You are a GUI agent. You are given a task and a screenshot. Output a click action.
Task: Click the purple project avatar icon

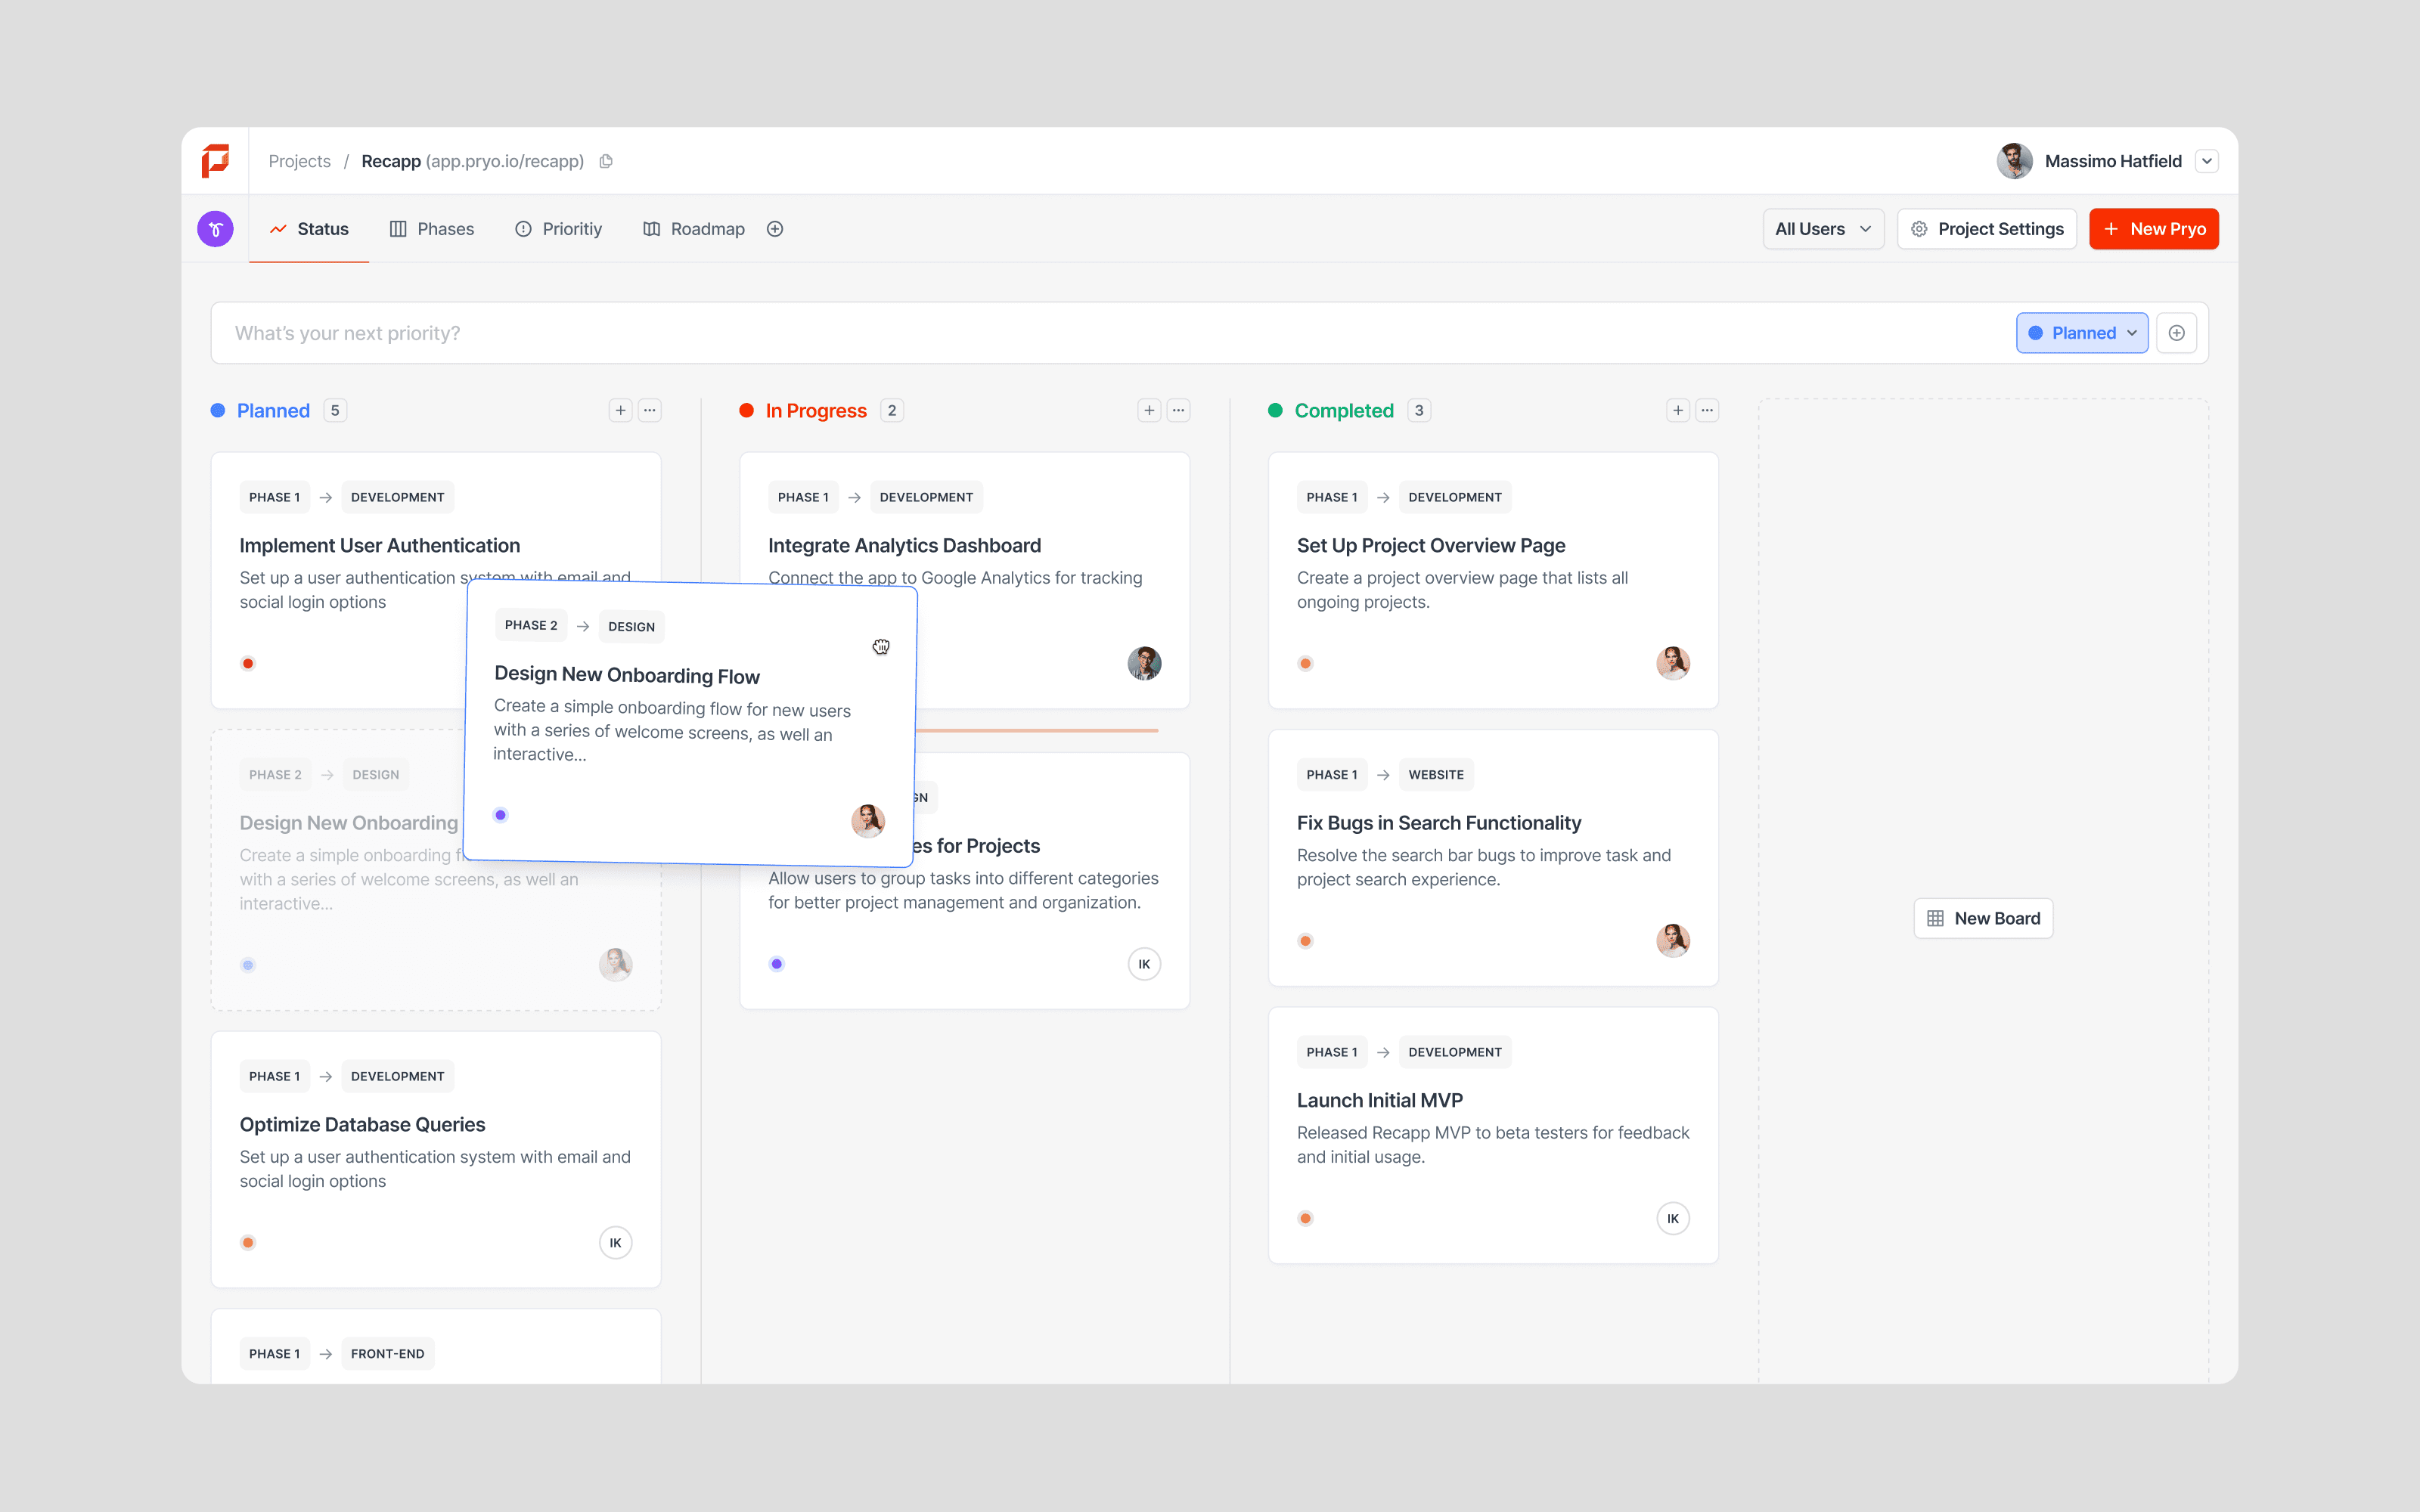[215, 229]
